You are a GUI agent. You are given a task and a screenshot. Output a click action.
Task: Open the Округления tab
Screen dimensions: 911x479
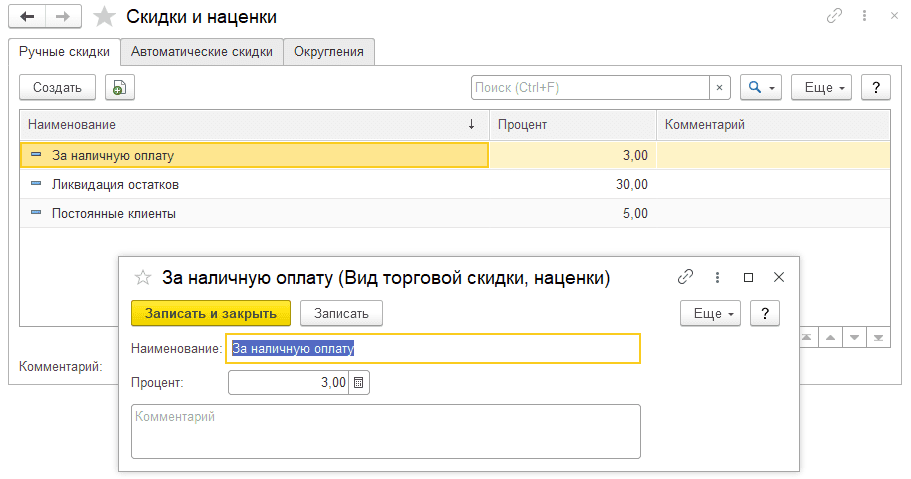329,52
